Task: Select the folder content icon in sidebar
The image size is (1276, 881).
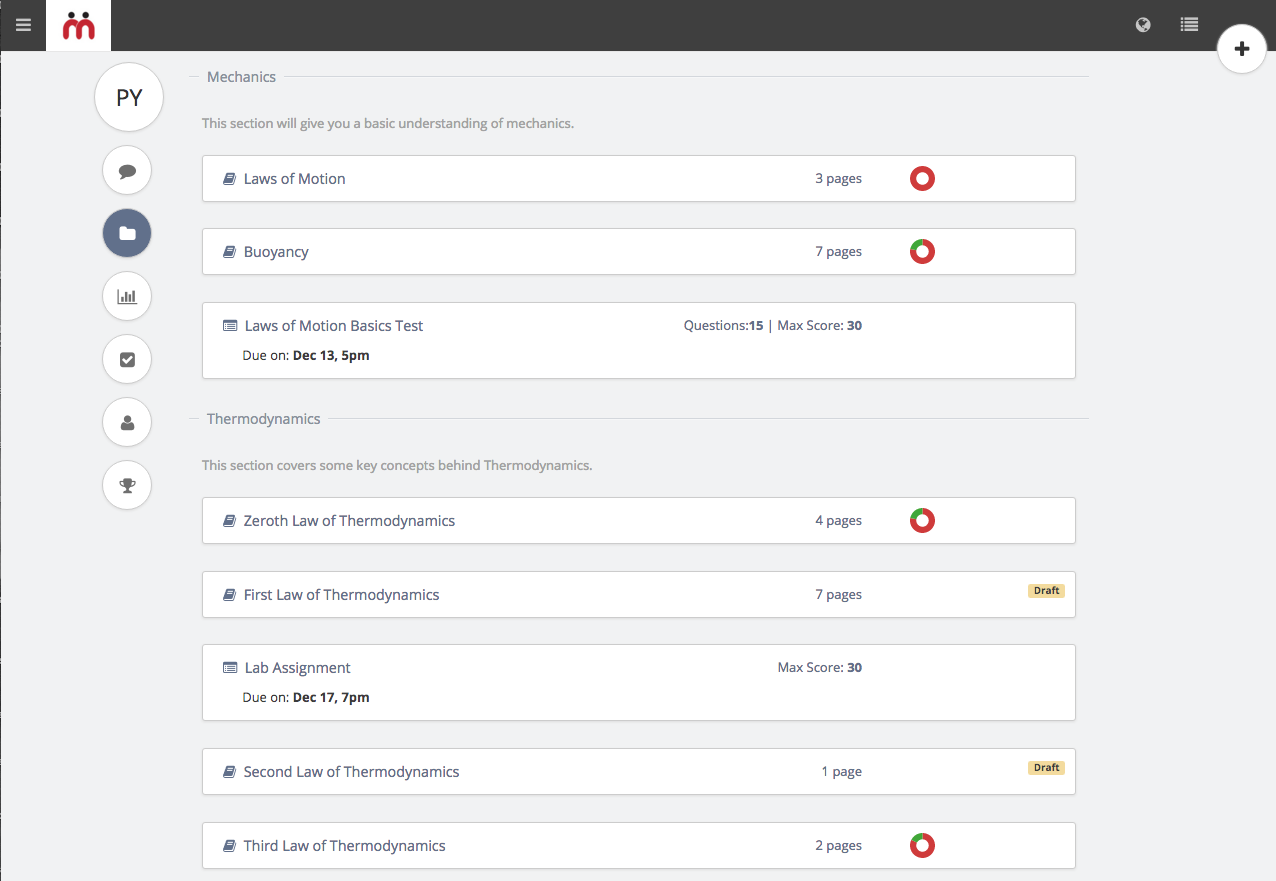Action: pyautogui.click(x=127, y=233)
